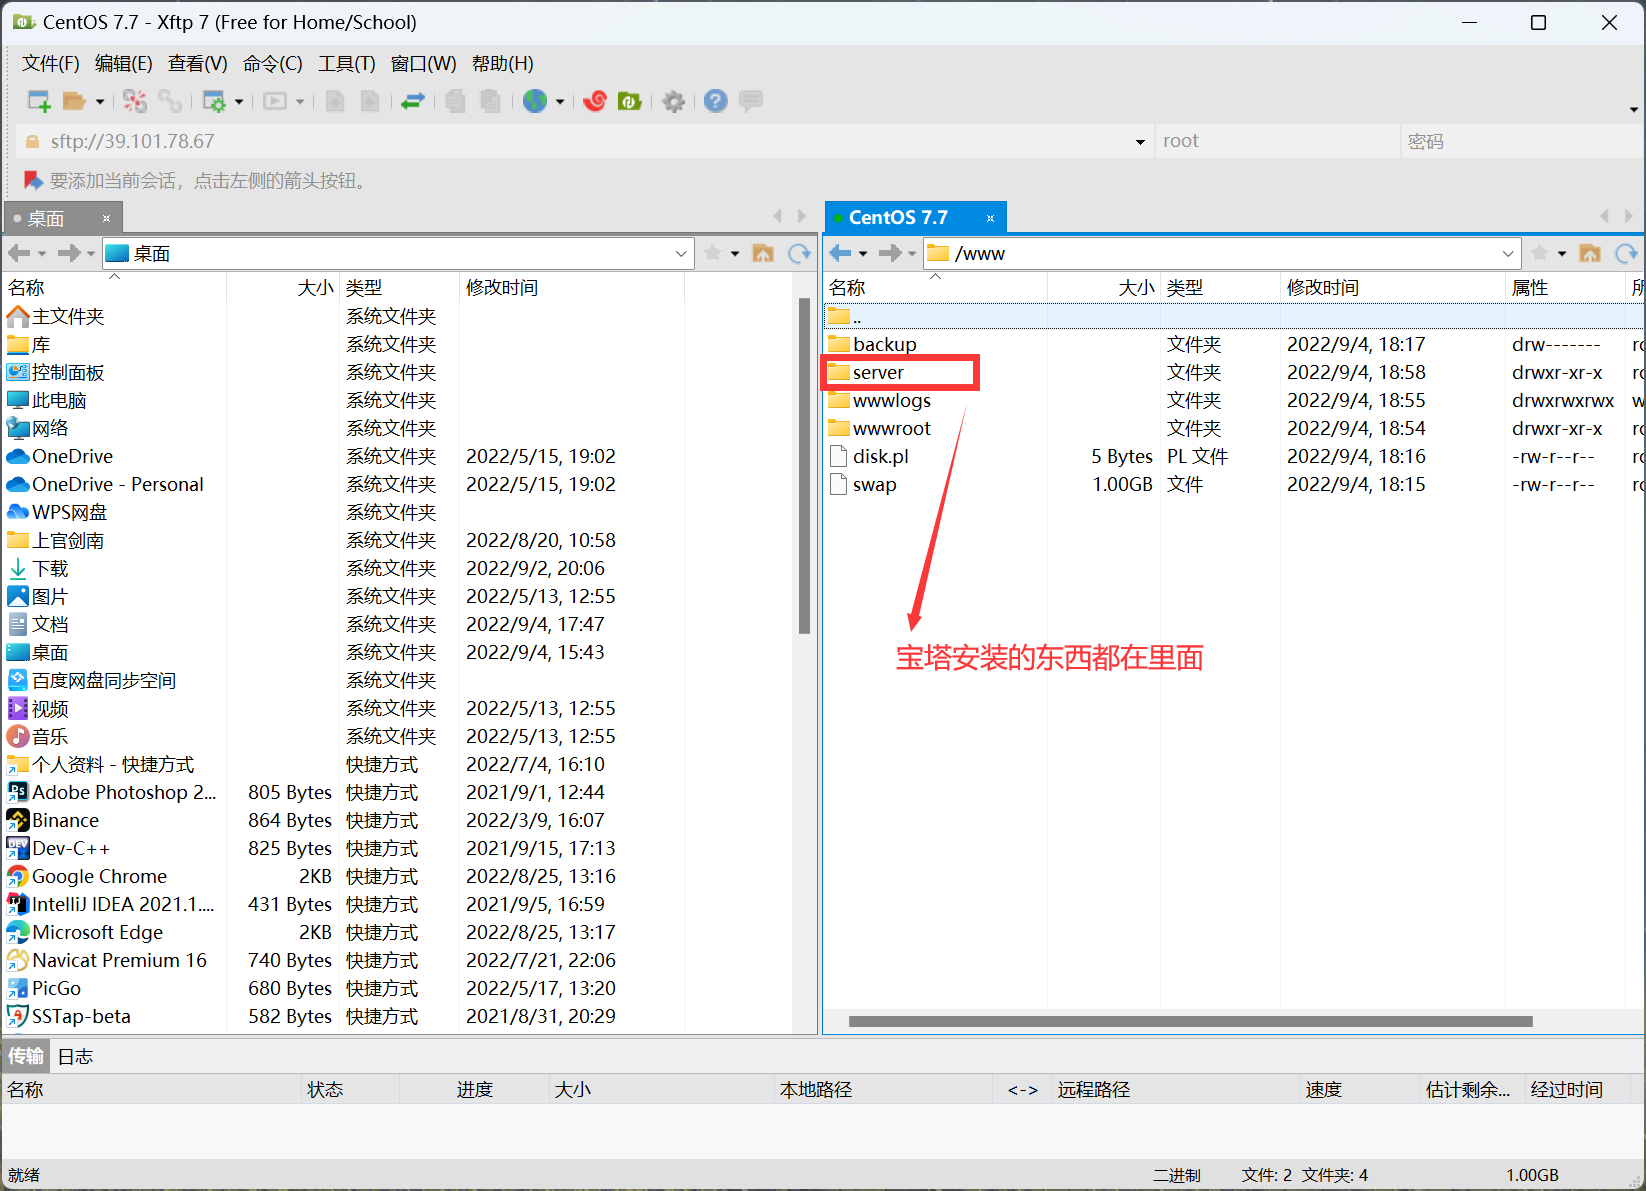Open the folder icon dropdown arrow
Screen dimensions: 1646x1191
[x=99, y=102]
